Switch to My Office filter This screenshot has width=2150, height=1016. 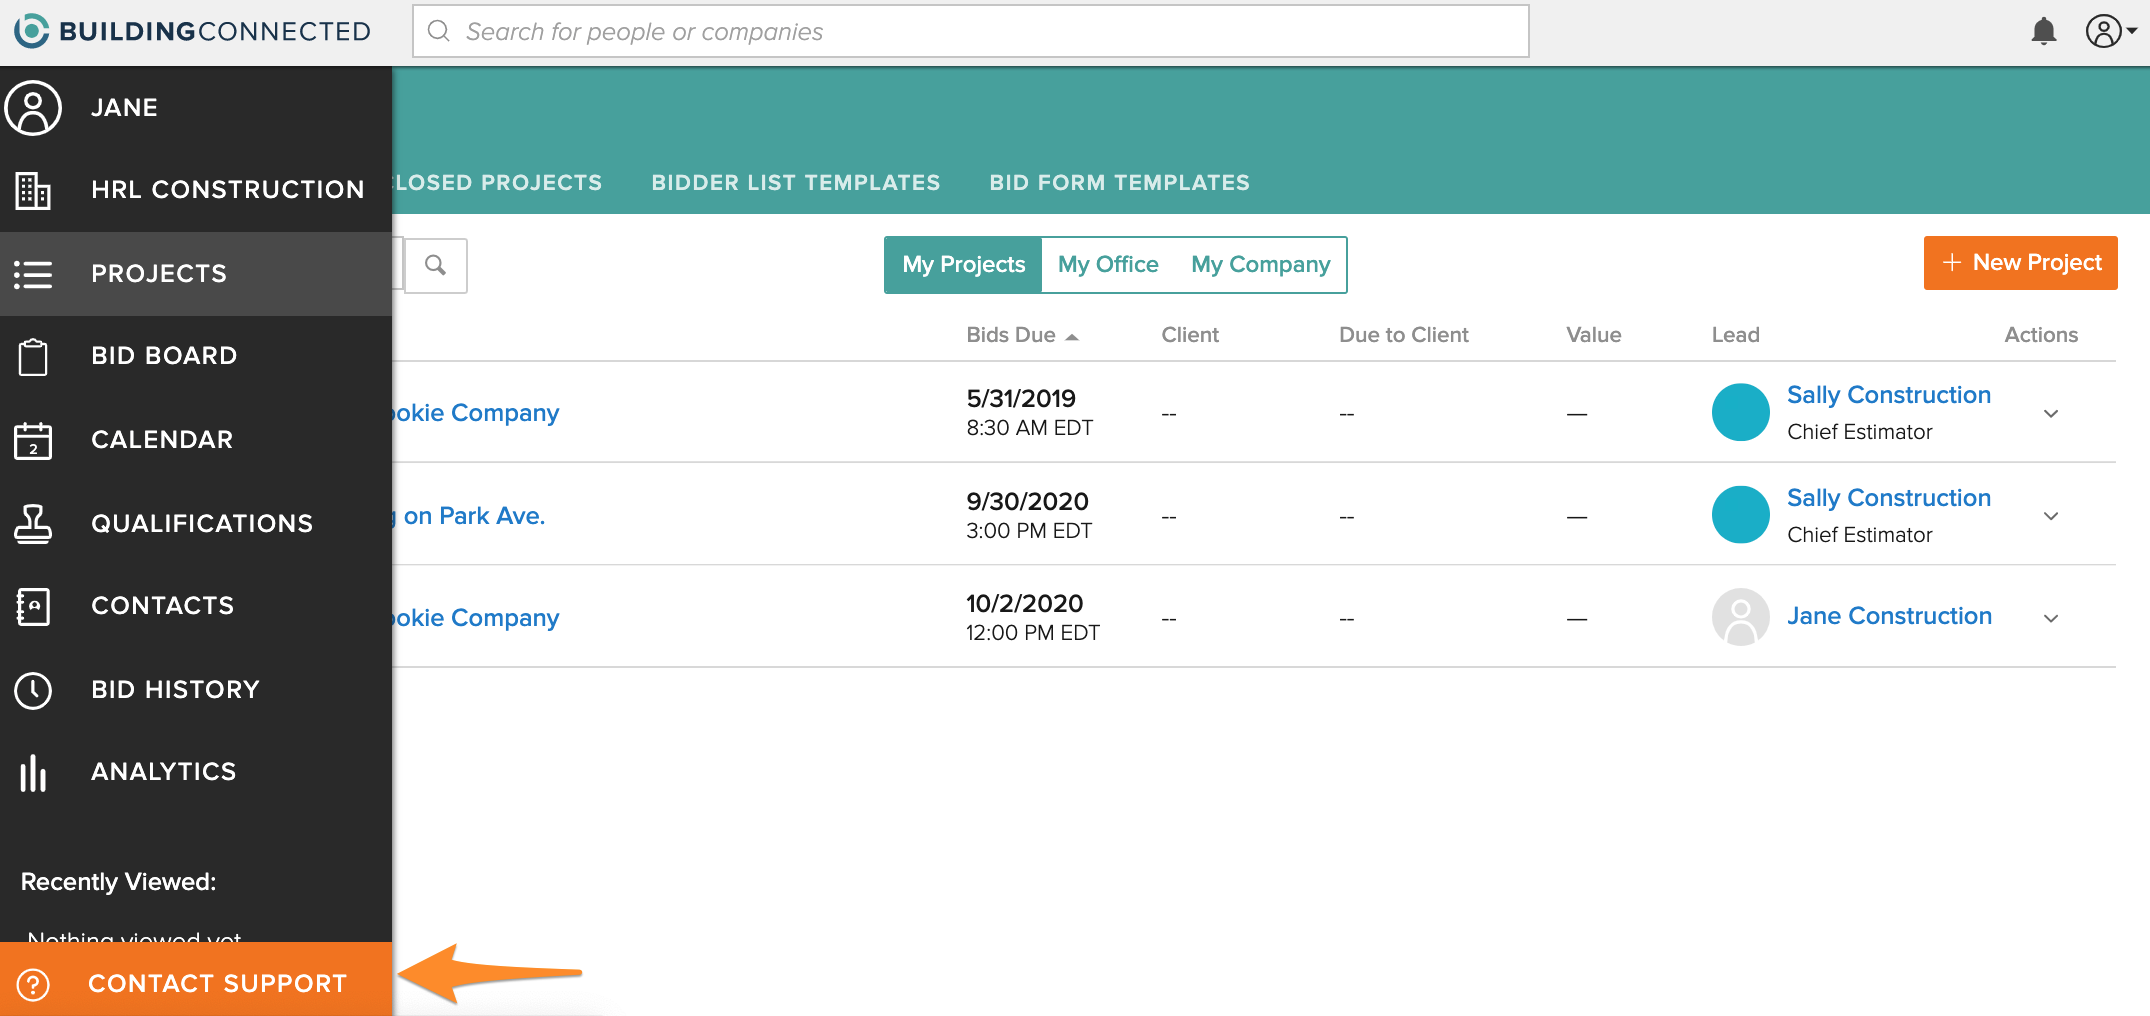[x=1108, y=265]
